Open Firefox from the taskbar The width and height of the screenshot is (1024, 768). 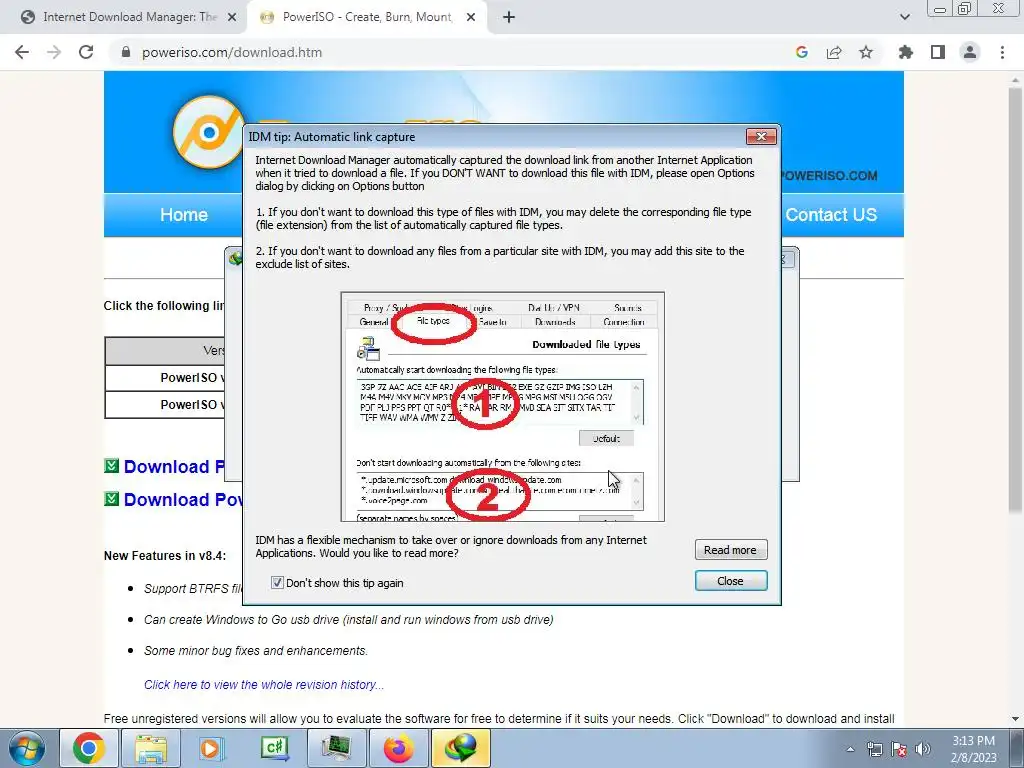click(398, 748)
